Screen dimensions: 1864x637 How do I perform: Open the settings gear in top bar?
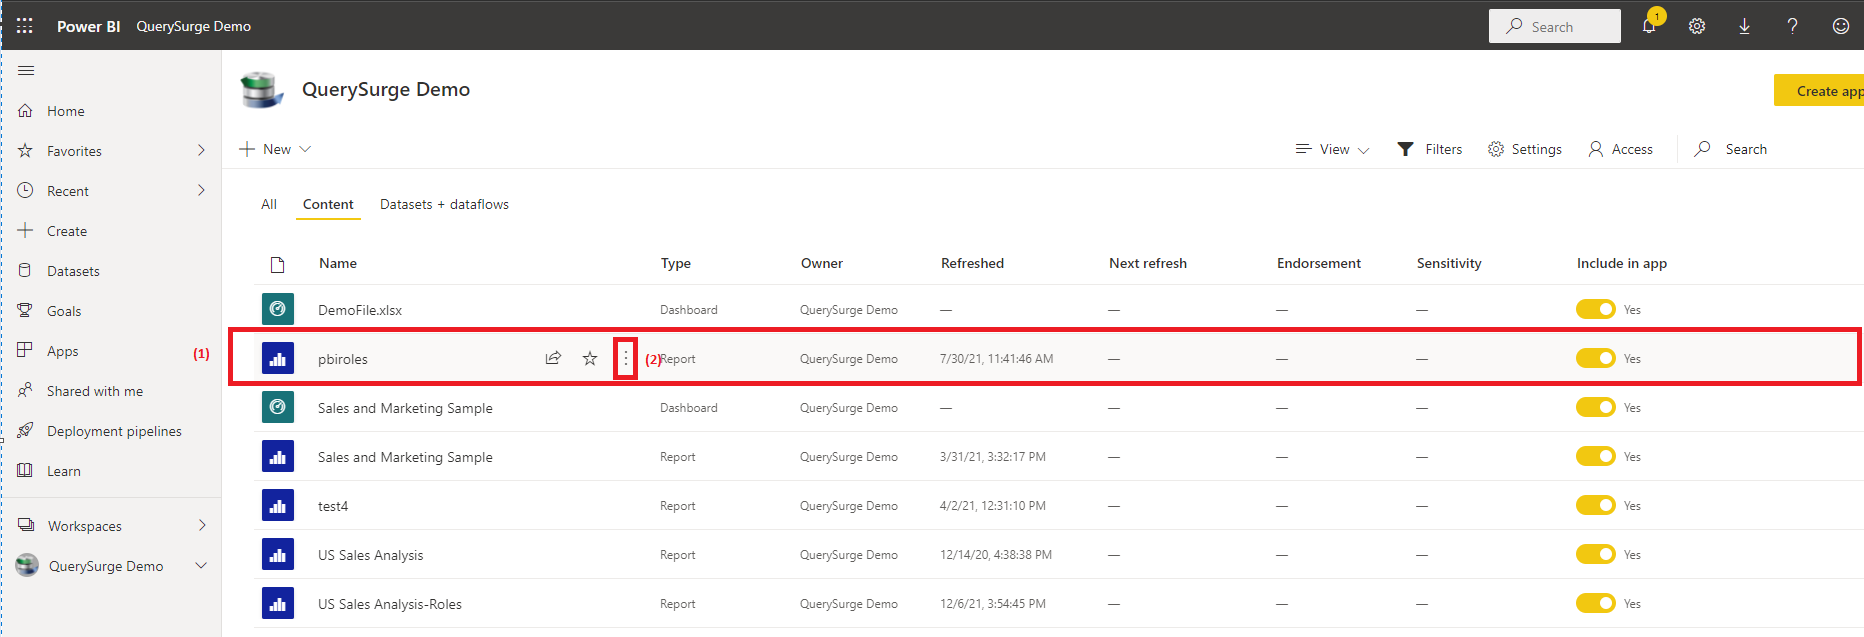click(x=1697, y=26)
